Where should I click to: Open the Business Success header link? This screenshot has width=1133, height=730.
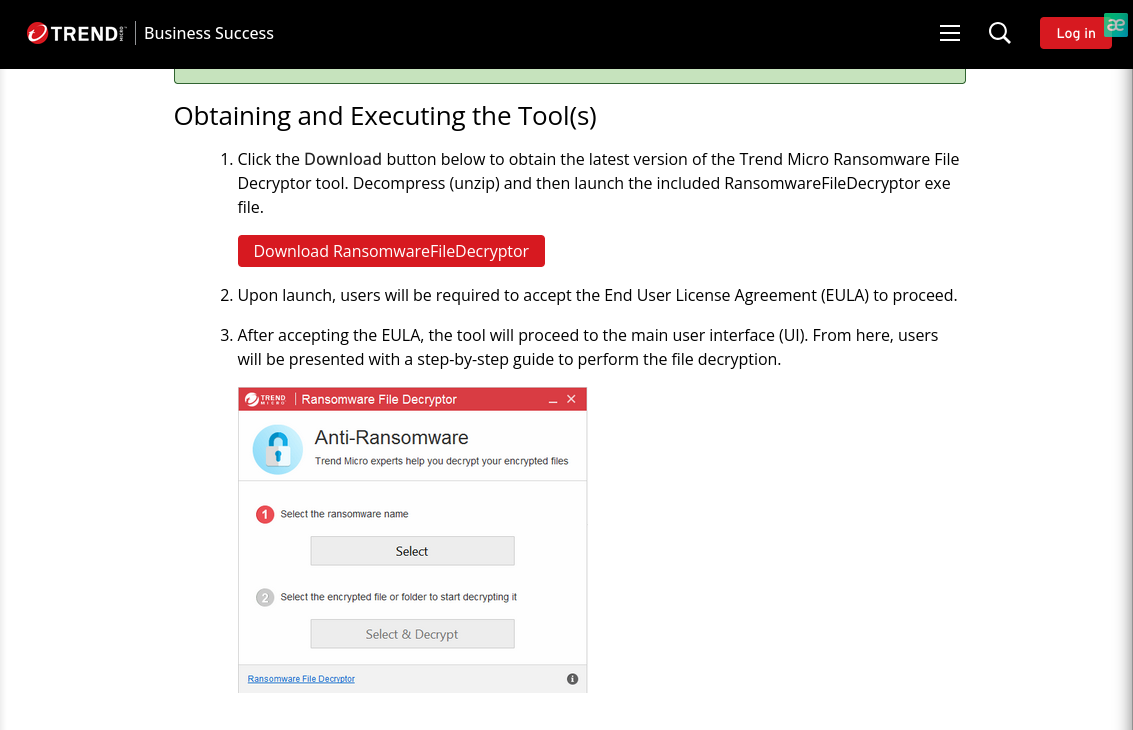coord(209,33)
